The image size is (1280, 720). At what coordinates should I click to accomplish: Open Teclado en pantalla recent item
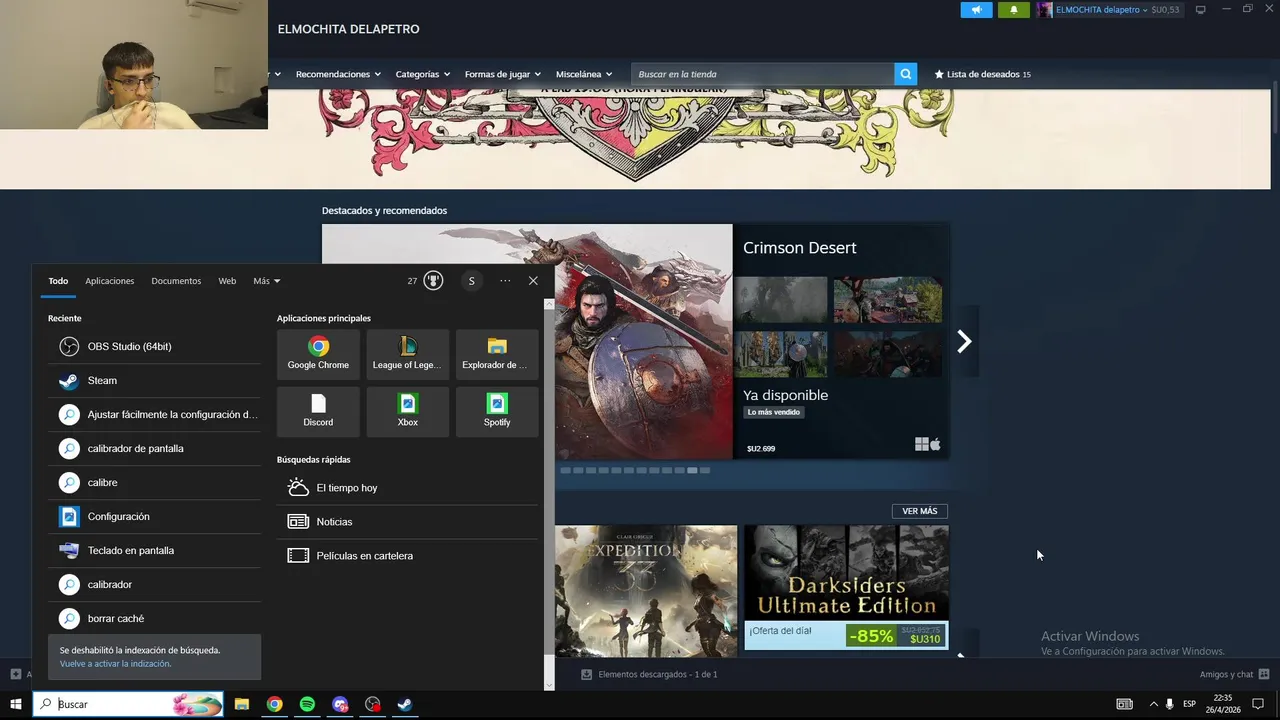point(154,551)
